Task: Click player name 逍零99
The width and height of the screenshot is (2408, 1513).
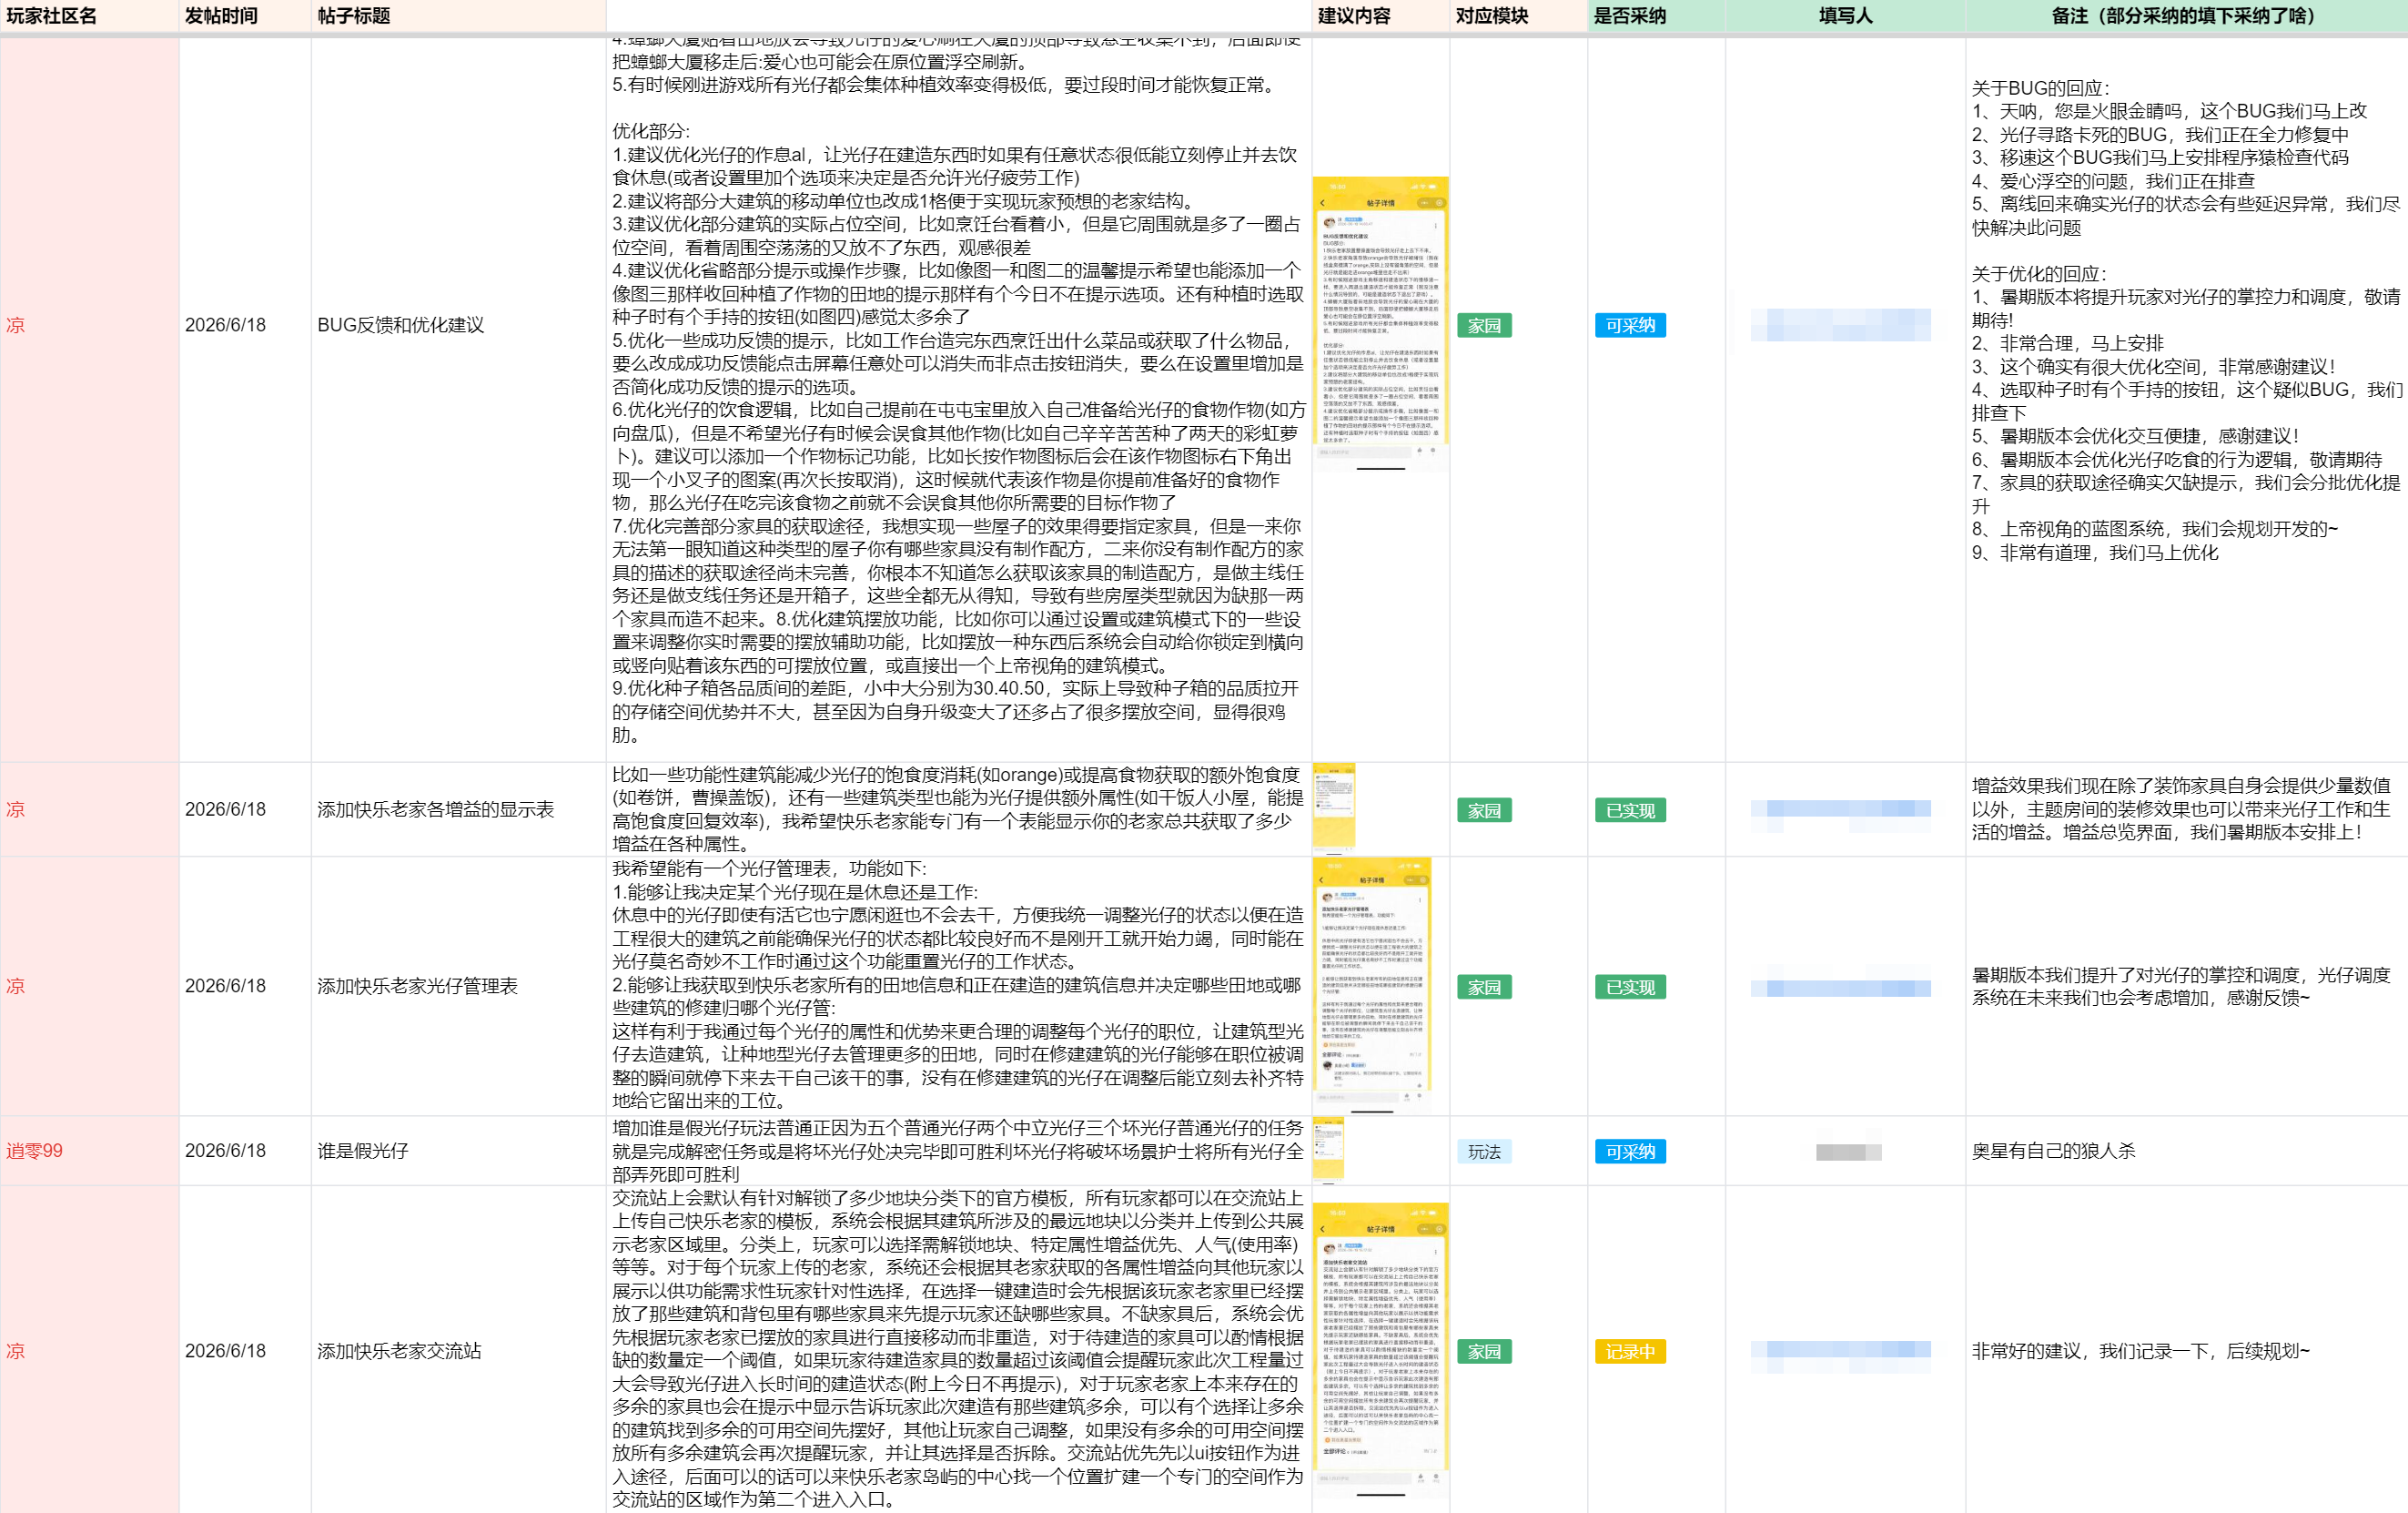Action: pyautogui.click(x=34, y=1151)
